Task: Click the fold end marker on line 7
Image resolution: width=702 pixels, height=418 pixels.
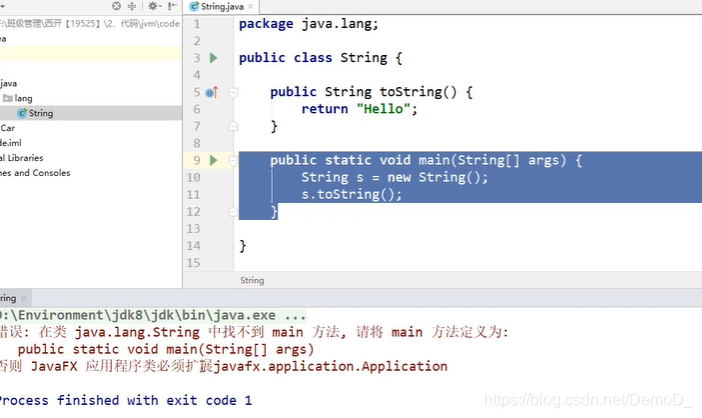Action: click(233, 127)
